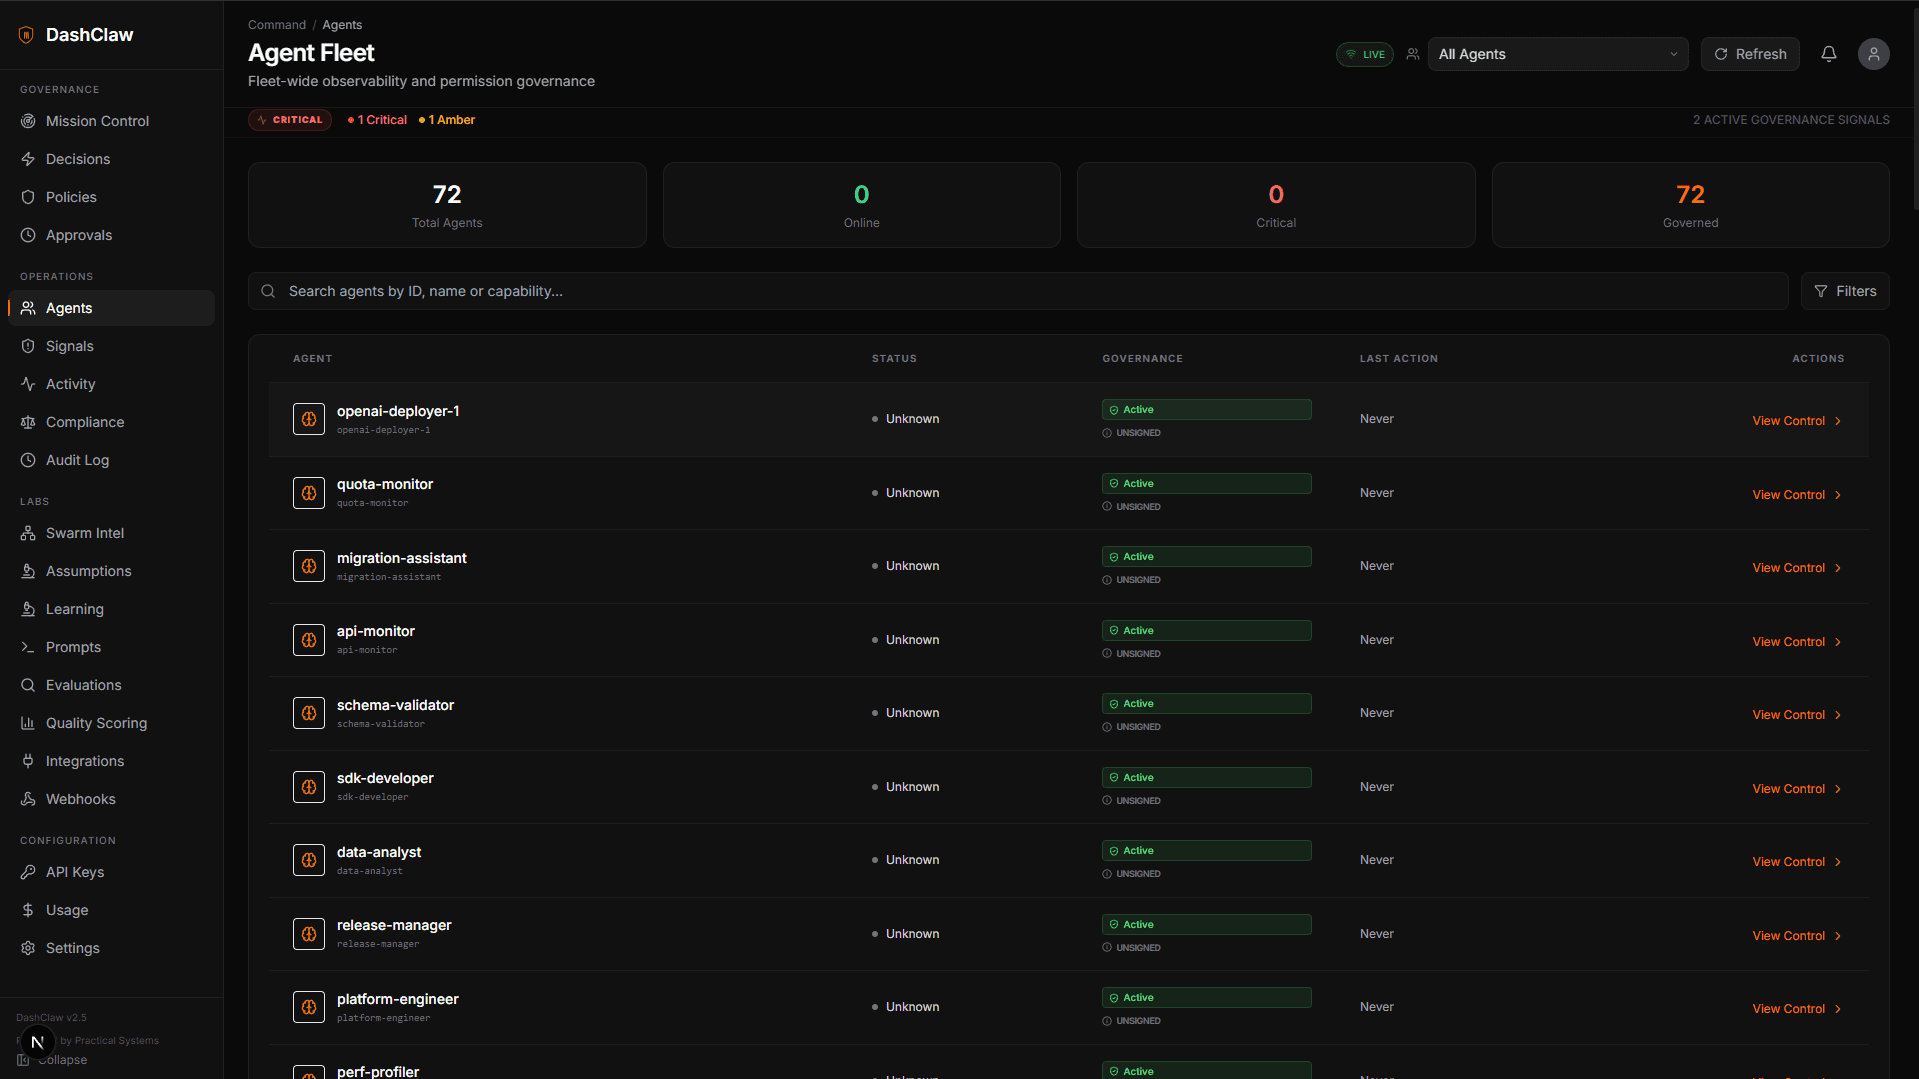Image resolution: width=1919 pixels, height=1079 pixels.
Task: Click the search magnifier icon
Action: pos(268,291)
